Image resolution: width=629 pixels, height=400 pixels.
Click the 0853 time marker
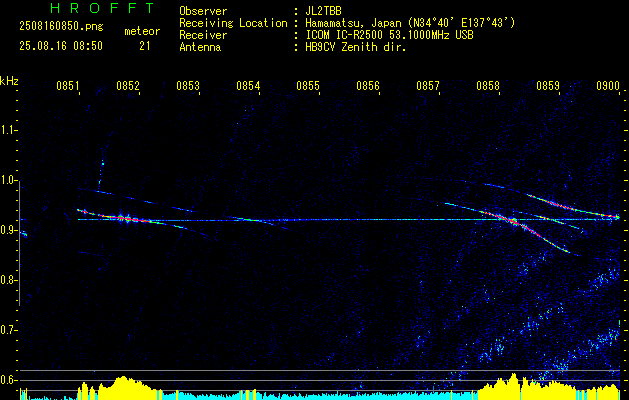[188, 86]
